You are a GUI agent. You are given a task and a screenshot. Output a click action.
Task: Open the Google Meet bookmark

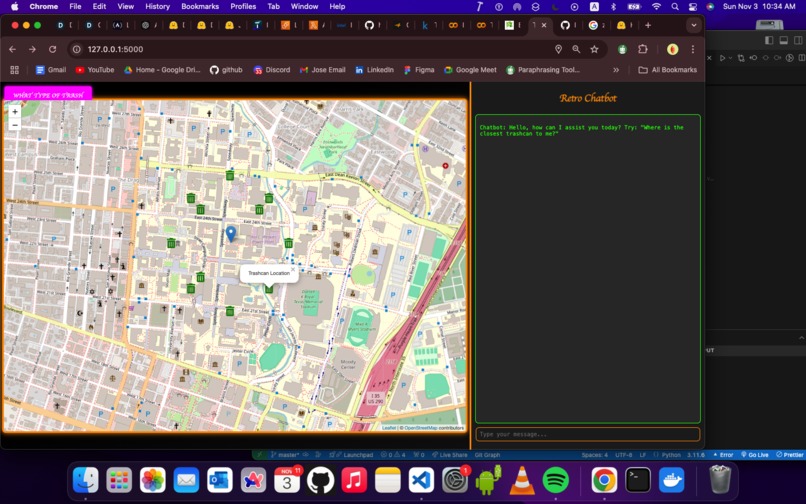470,70
